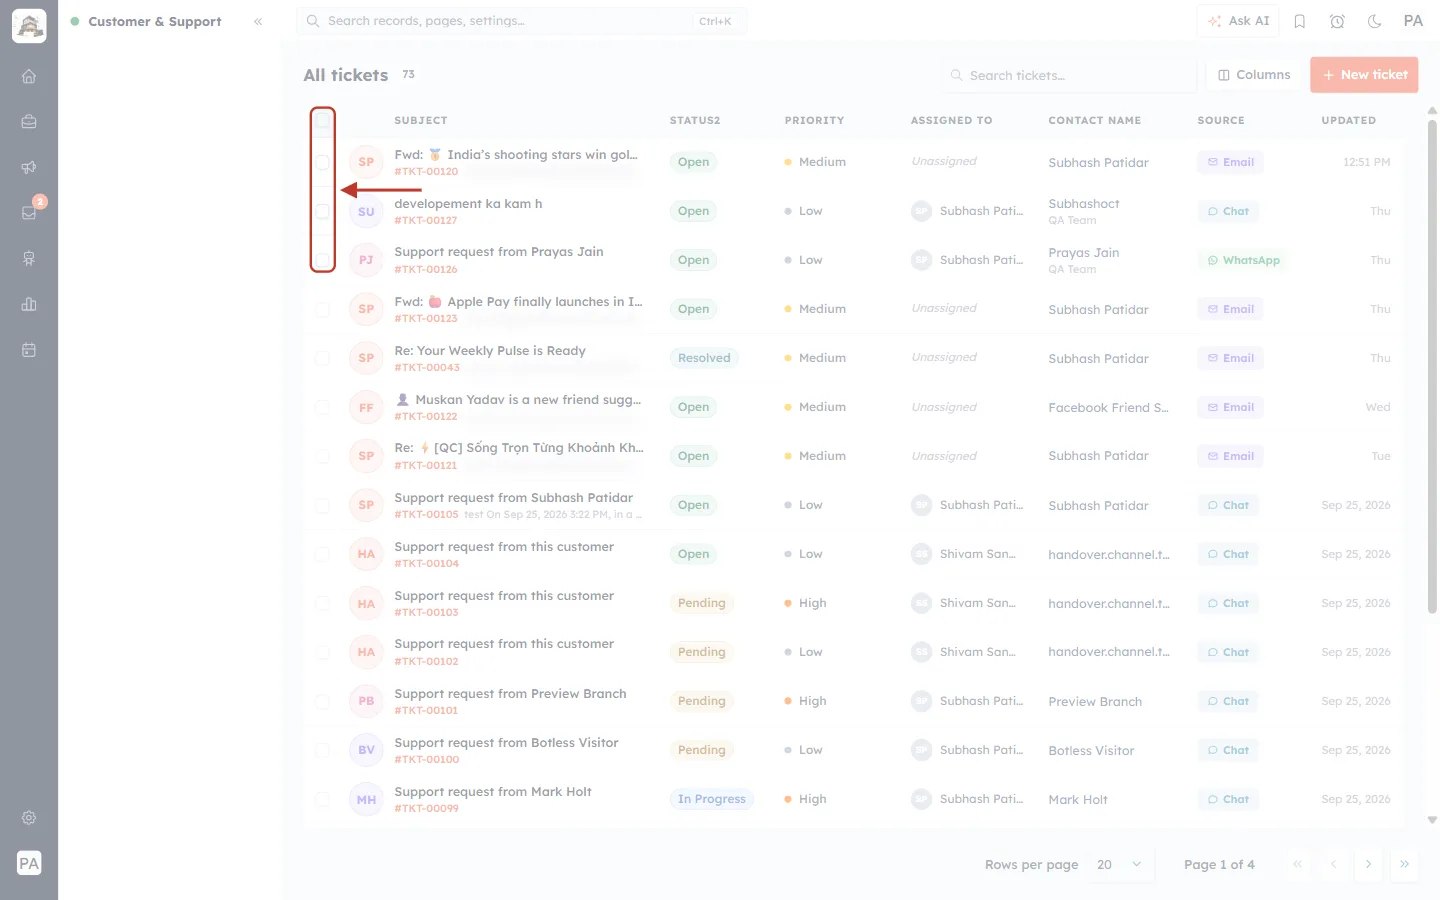Open the inbox icon with notification badge
This screenshot has width=1440, height=900.
click(29, 212)
